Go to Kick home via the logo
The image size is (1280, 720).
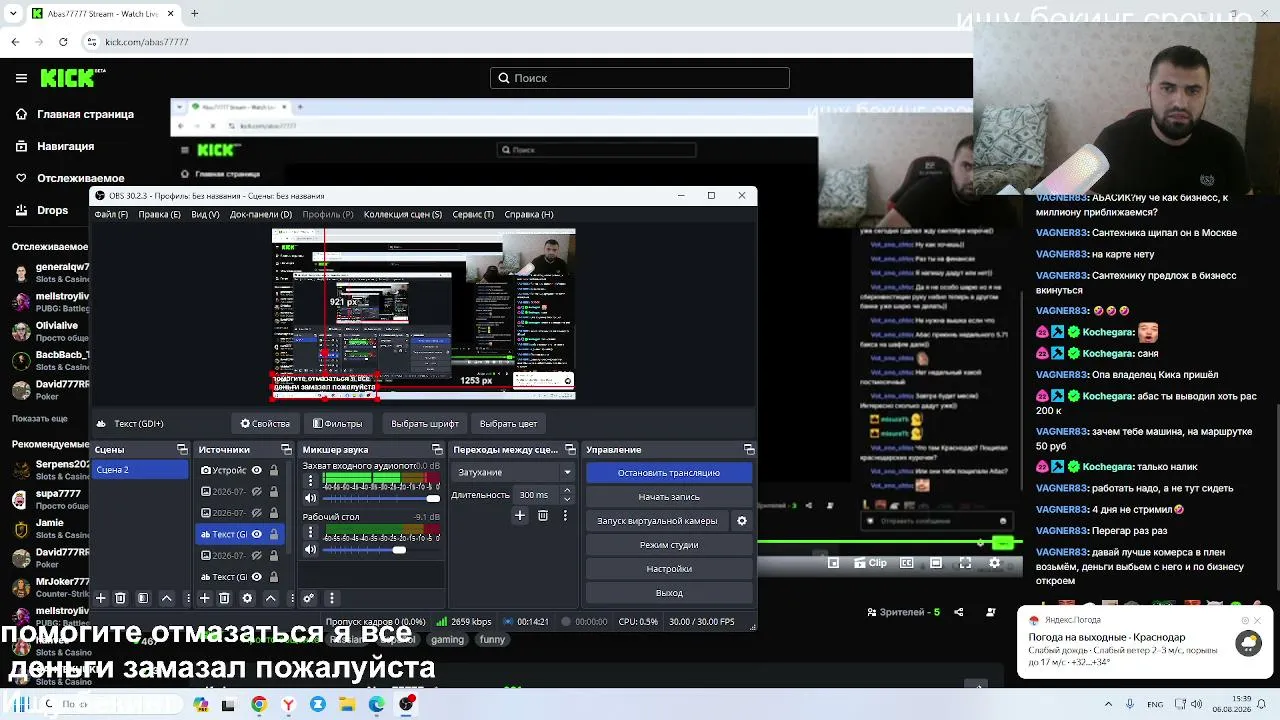72,78
